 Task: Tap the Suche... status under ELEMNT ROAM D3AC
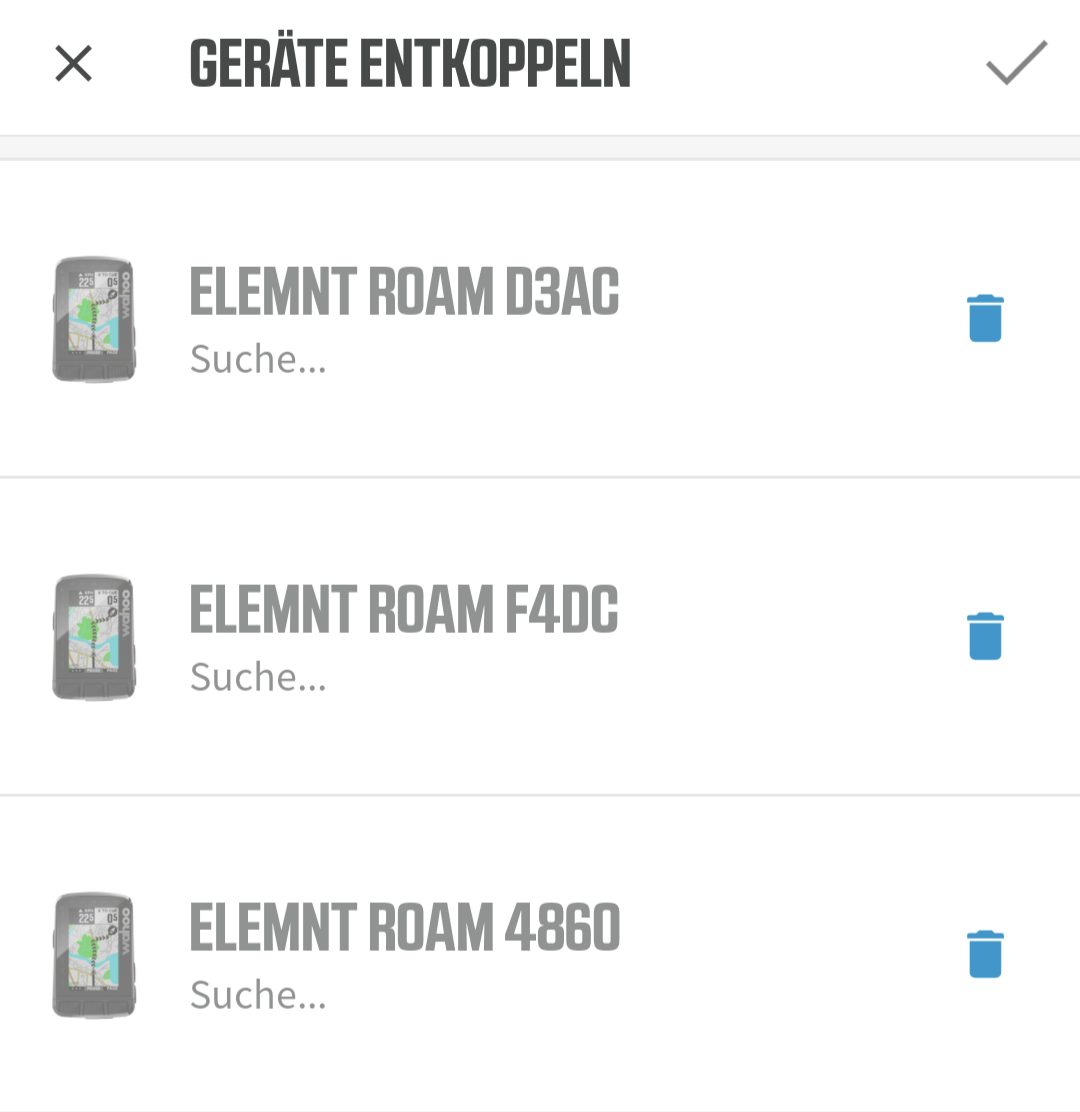[258, 359]
